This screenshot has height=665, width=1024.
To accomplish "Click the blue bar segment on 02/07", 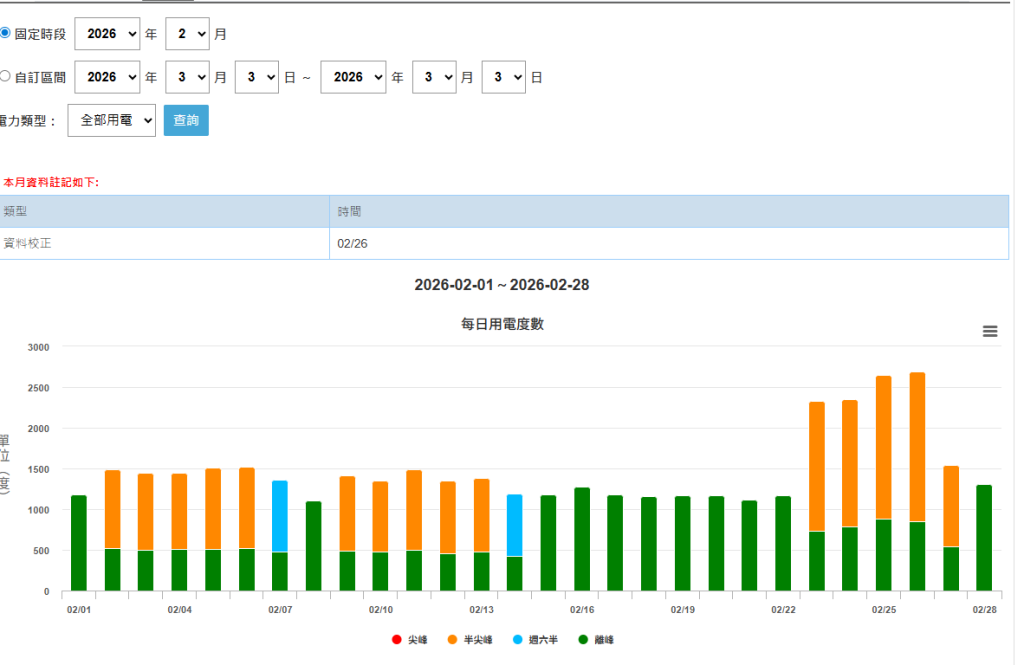I will [280, 516].
